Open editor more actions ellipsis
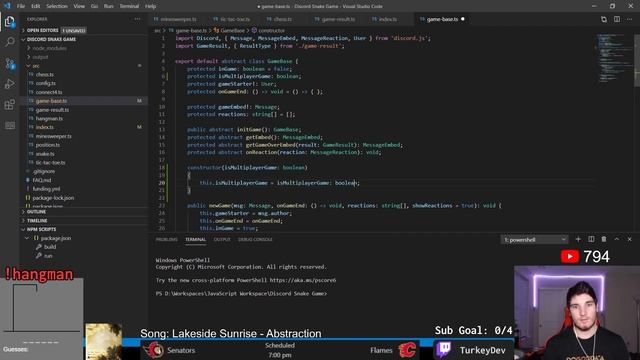 629,19
